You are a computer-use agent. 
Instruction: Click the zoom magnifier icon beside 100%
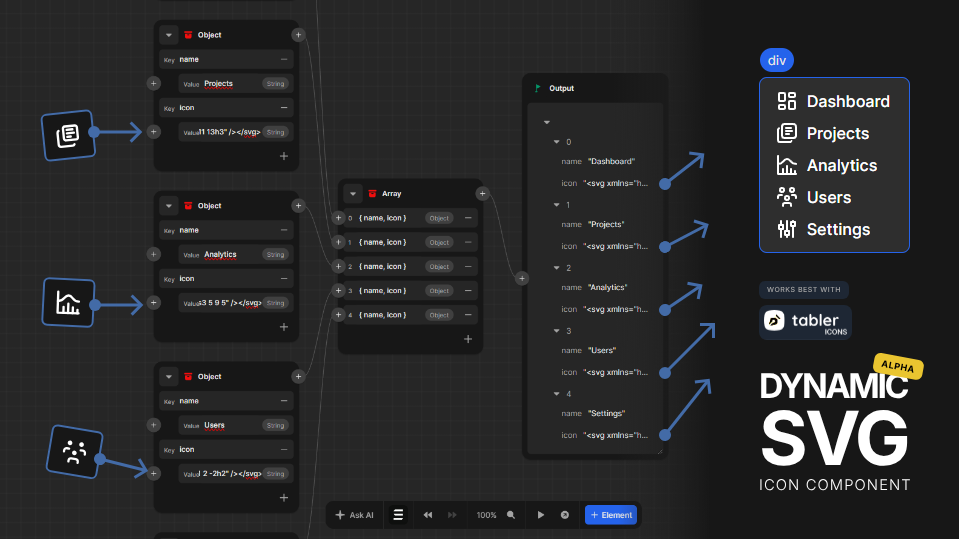pyautogui.click(x=511, y=515)
